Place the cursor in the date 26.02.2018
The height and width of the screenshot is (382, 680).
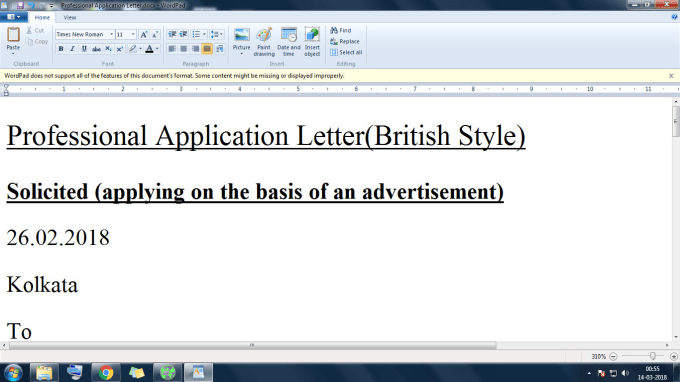(58, 238)
